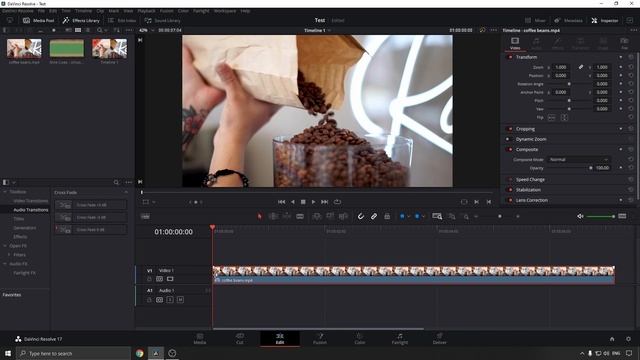Open Chrome from the Windows taskbar
The image size is (640, 360).
click(x=140, y=353)
